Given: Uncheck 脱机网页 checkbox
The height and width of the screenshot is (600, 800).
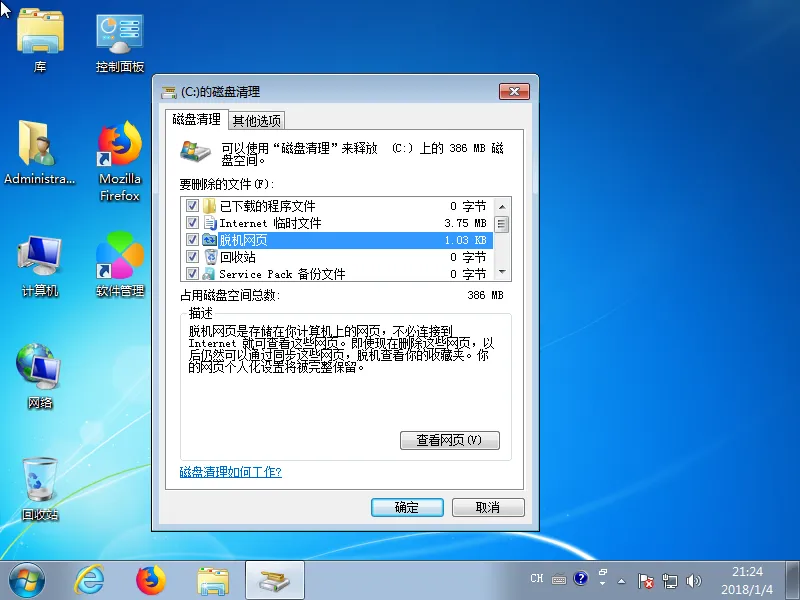Looking at the screenshot, I should tap(192, 239).
